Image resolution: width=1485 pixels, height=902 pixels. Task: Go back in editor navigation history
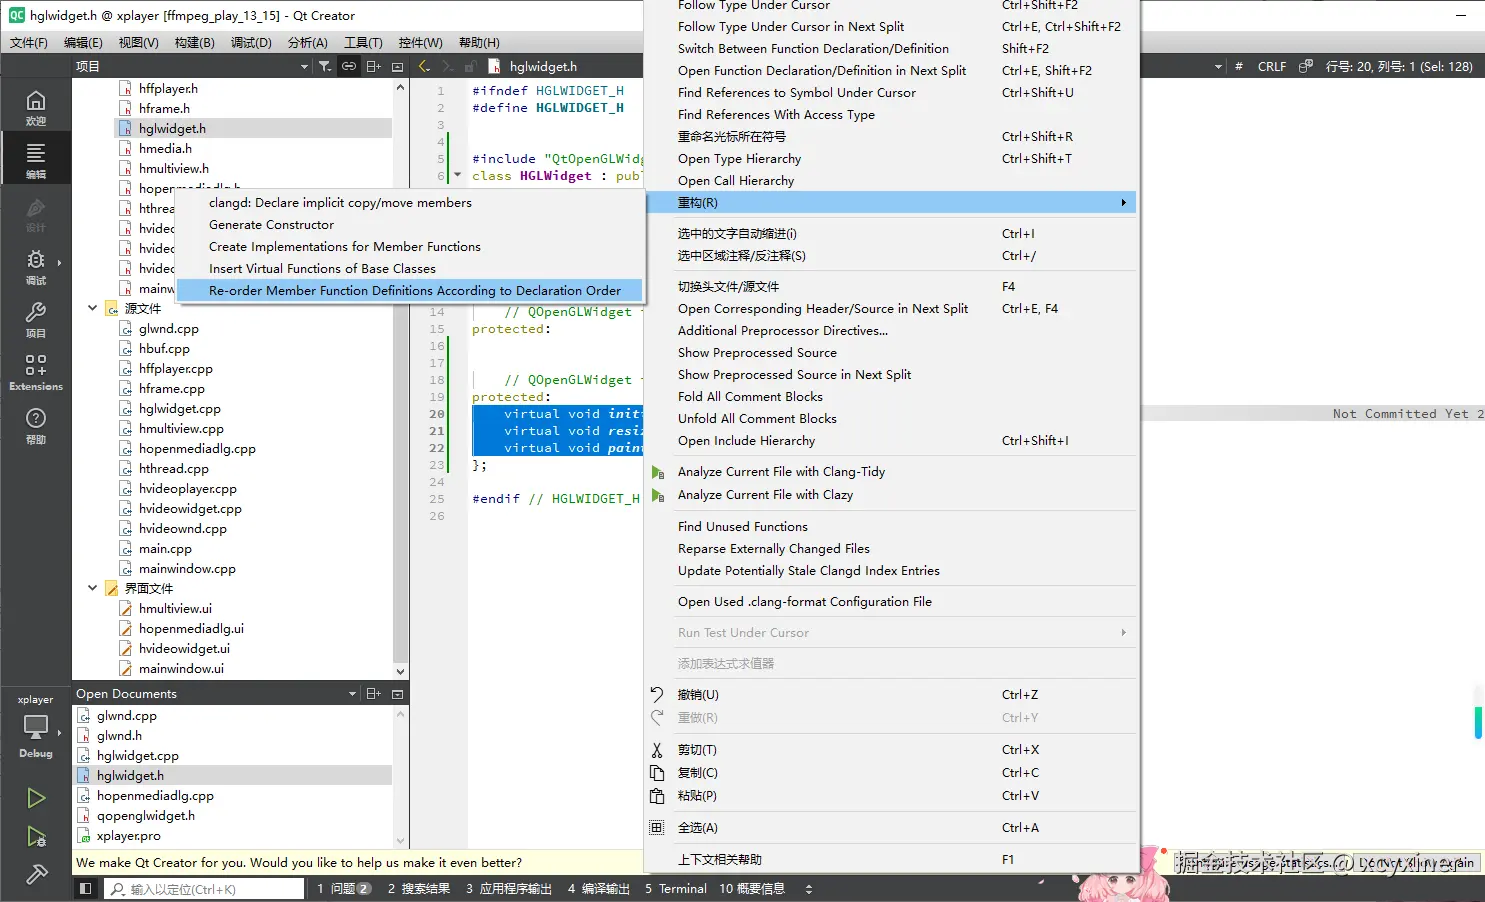(424, 66)
